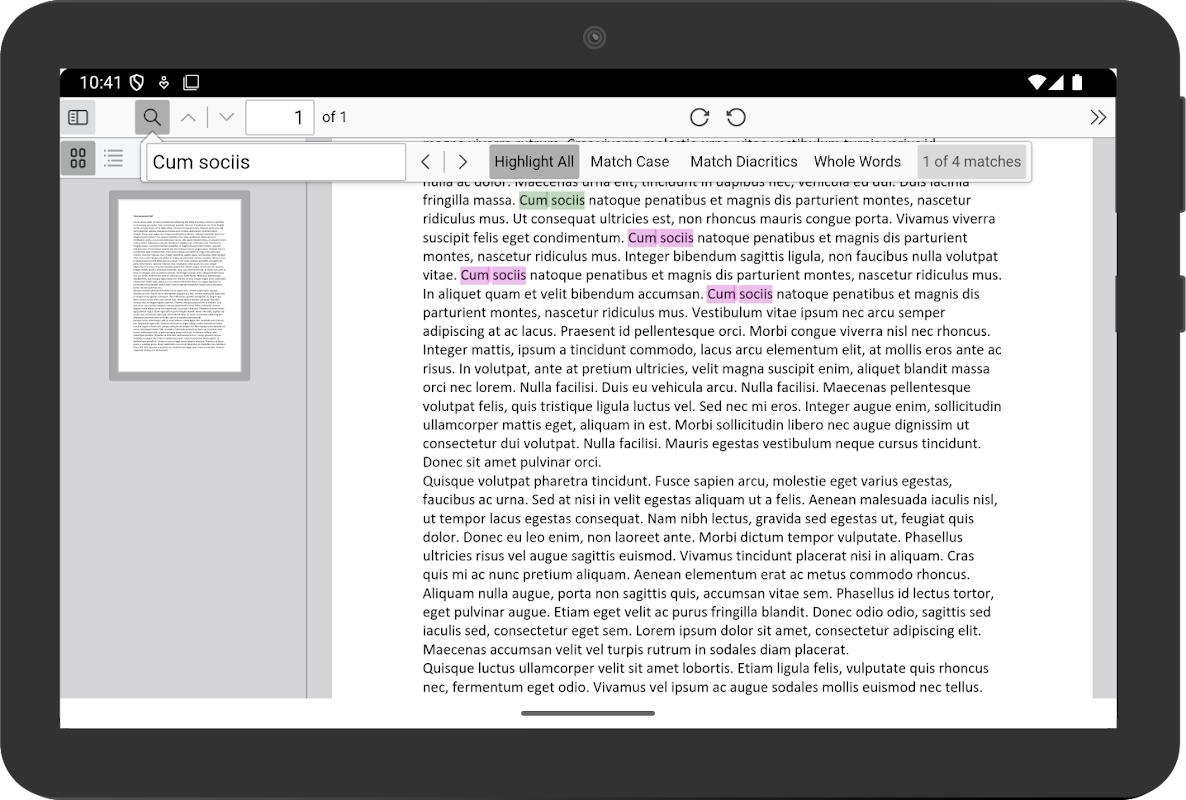Close the find bar using the magnifier icon
Image resolution: width=1186 pixels, height=800 pixels.
coord(152,117)
